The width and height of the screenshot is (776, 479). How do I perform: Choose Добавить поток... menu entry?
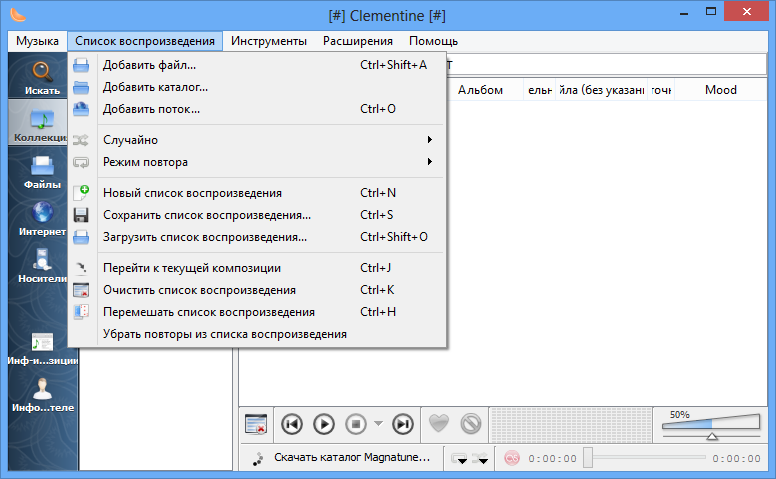[257, 109]
